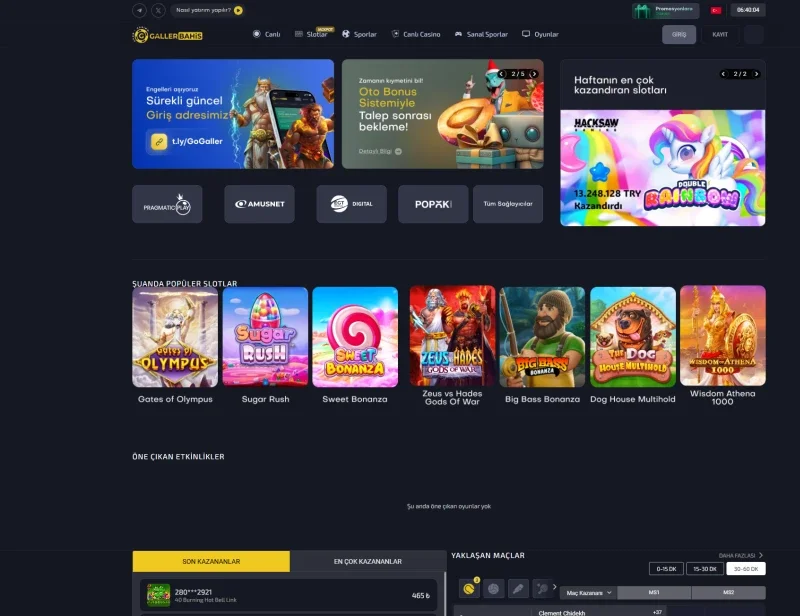Image resolution: width=800 pixels, height=616 pixels.
Task: Select the third sport filter icon
Action: click(x=518, y=589)
